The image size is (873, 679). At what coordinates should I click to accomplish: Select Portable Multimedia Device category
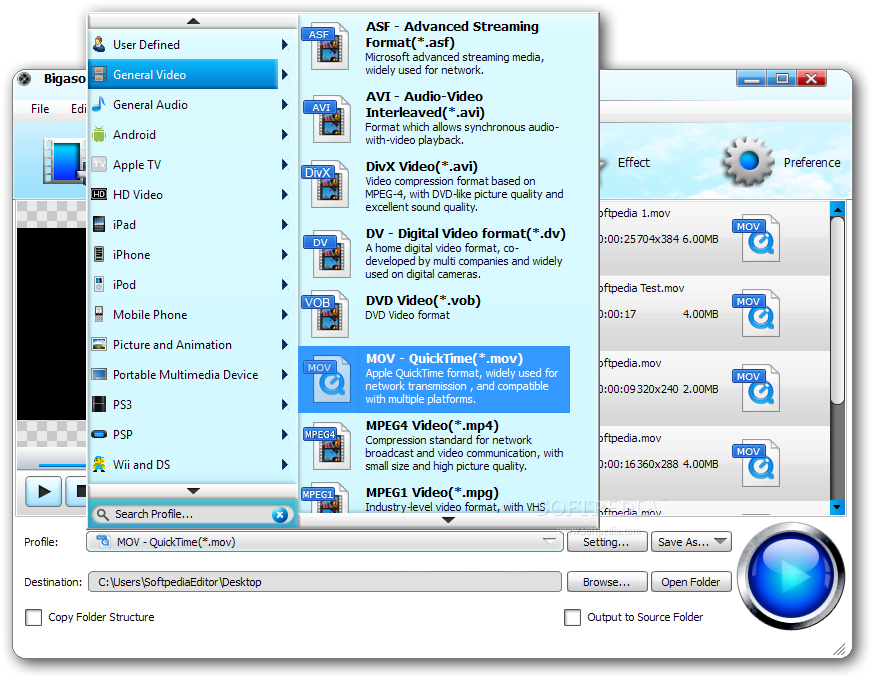tap(183, 375)
